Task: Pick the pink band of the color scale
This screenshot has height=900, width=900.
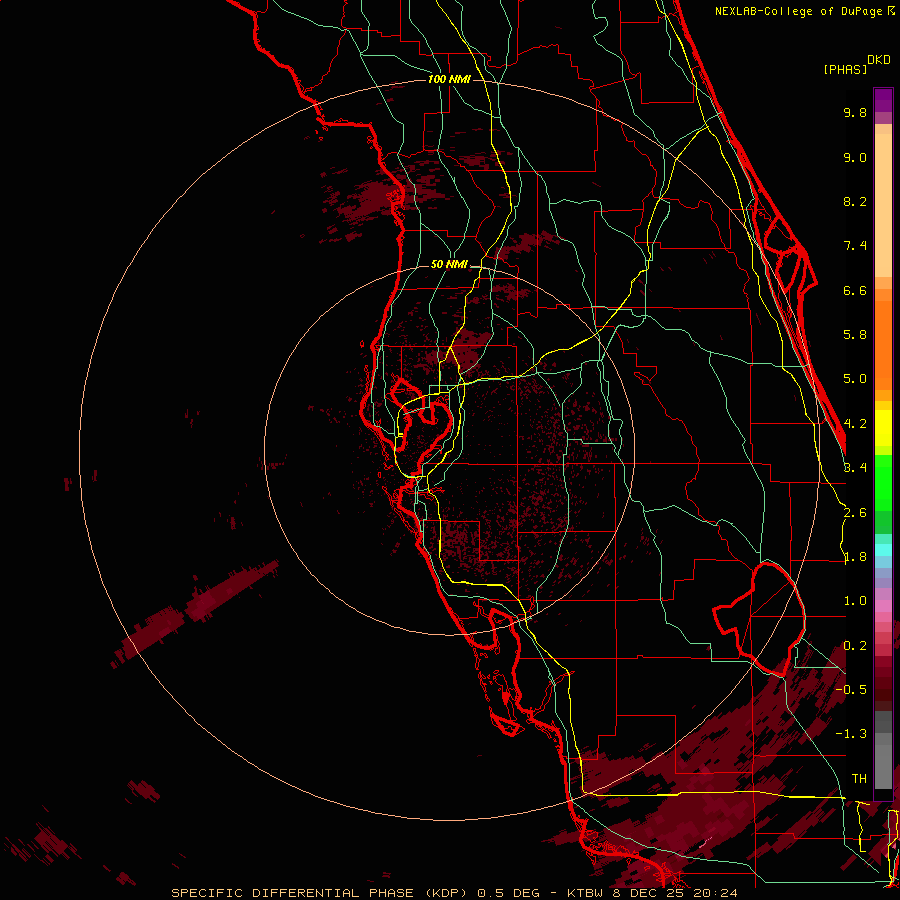Action: click(883, 606)
